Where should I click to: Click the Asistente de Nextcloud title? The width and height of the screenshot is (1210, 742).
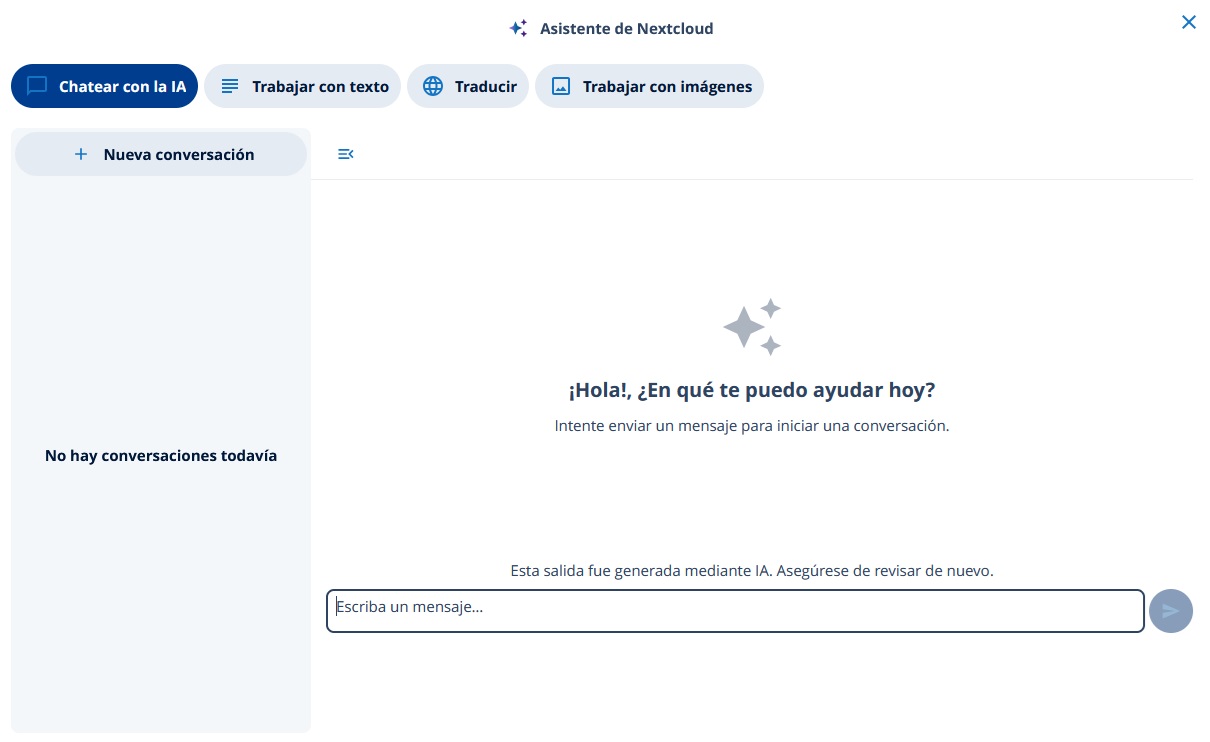[x=626, y=28]
